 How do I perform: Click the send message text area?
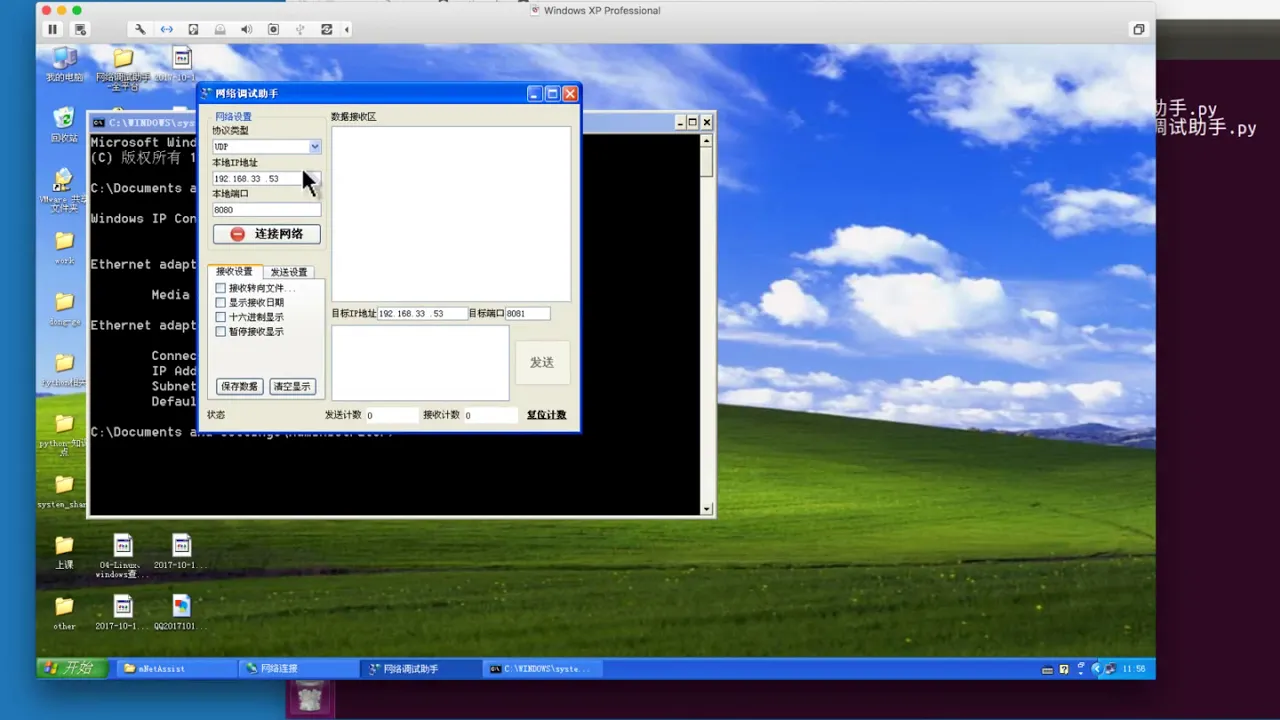[x=420, y=362]
